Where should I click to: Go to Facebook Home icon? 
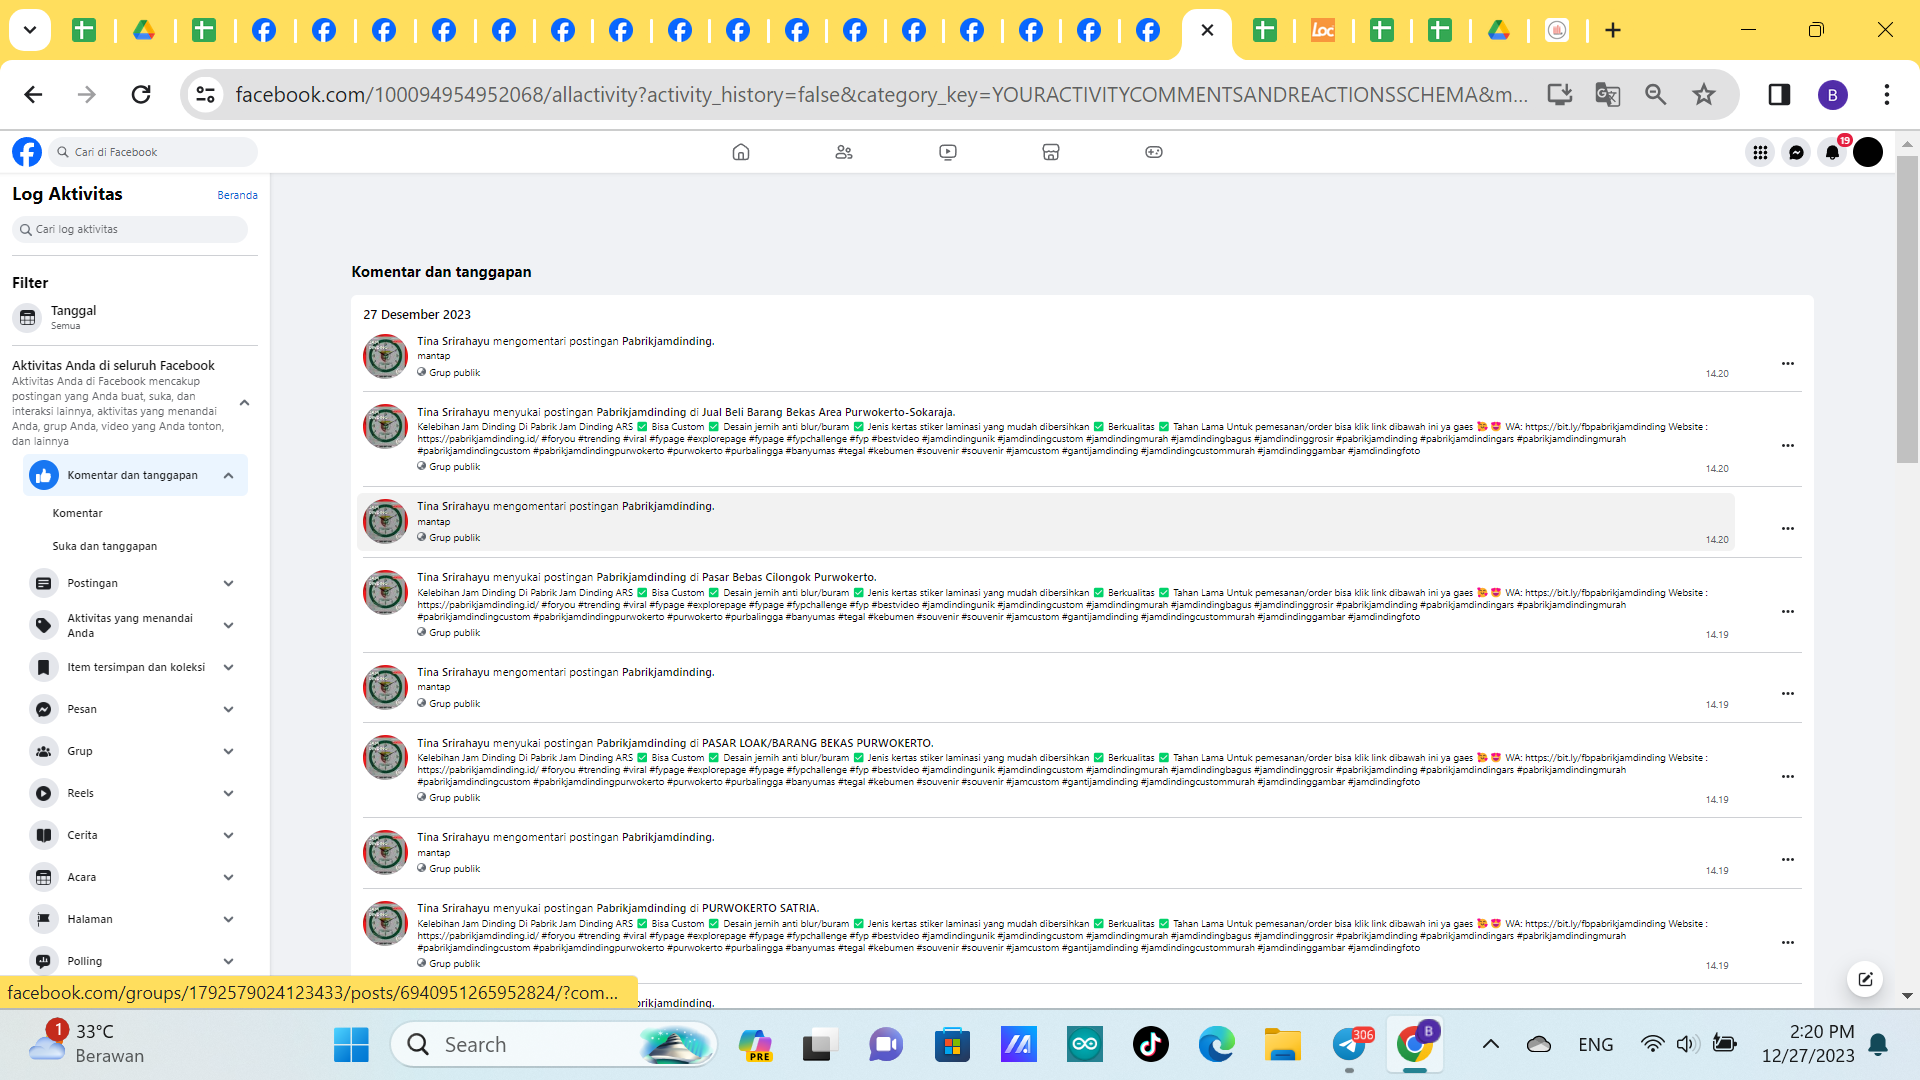(740, 152)
